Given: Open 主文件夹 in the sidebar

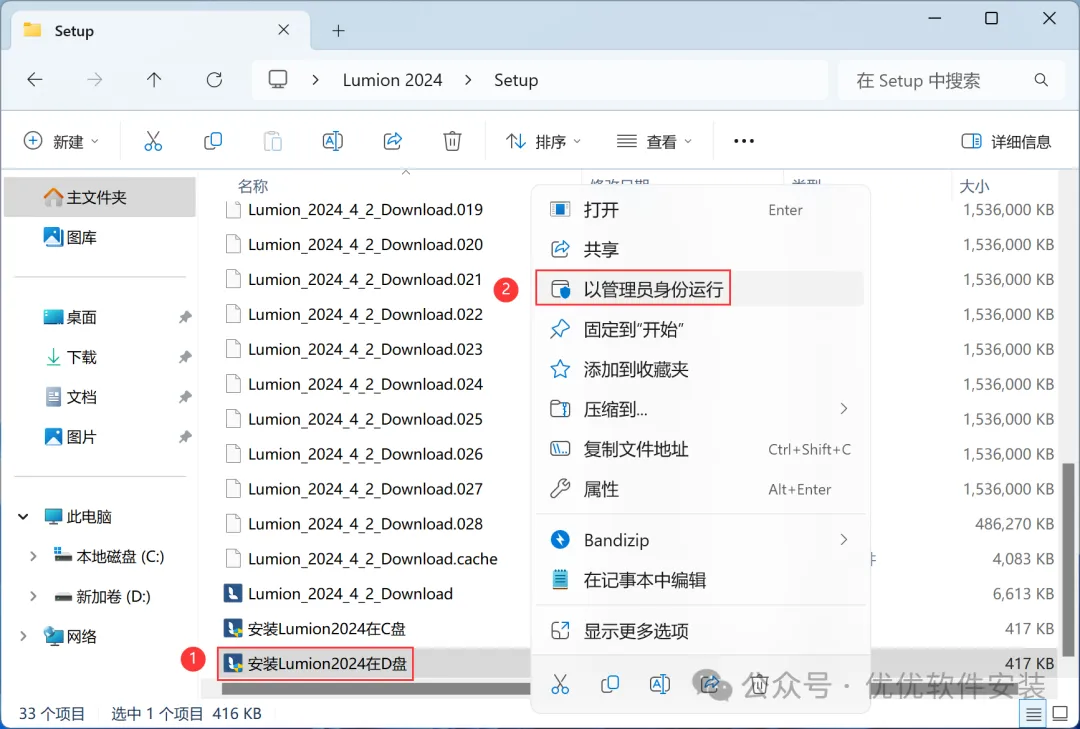Looking at the screenshot, I should (x=100, y=197).
